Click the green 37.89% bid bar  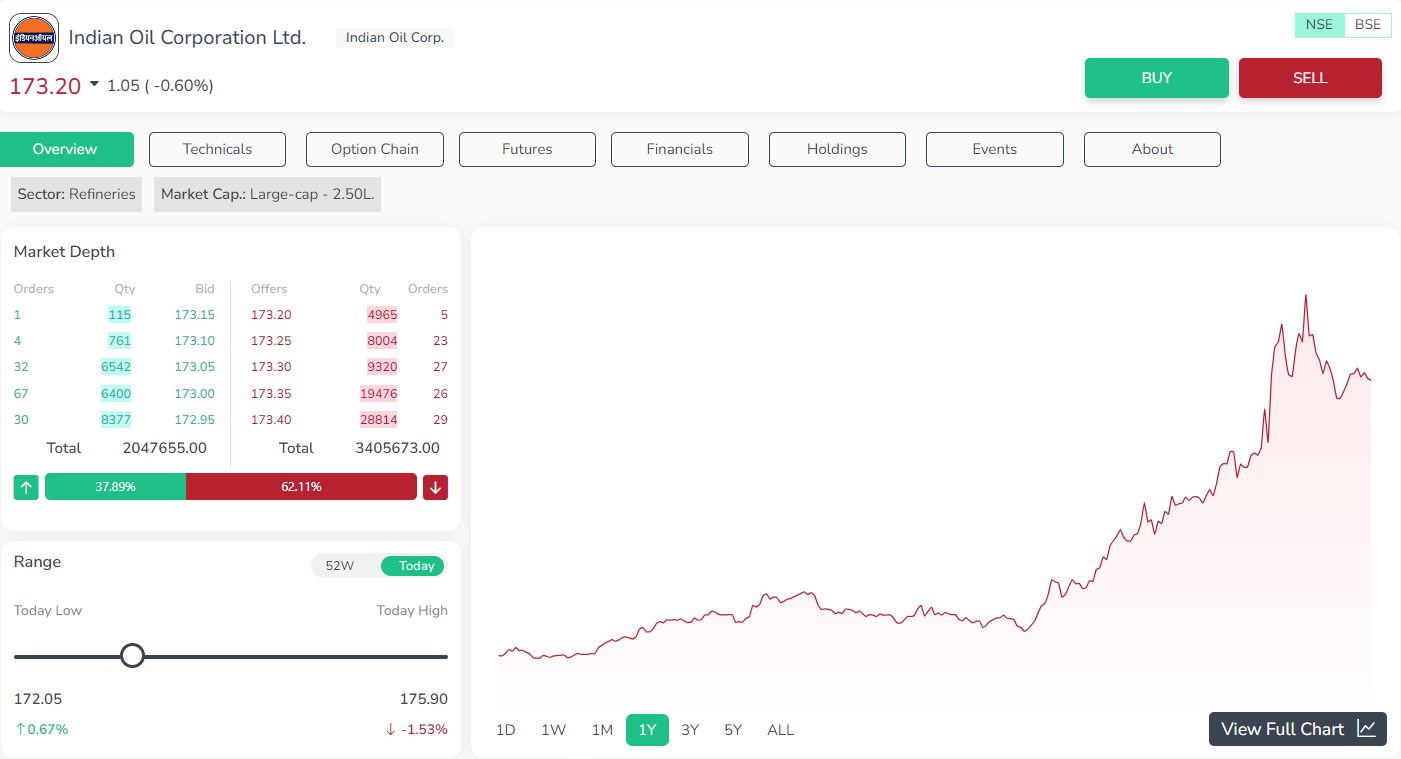coord(115,487)
